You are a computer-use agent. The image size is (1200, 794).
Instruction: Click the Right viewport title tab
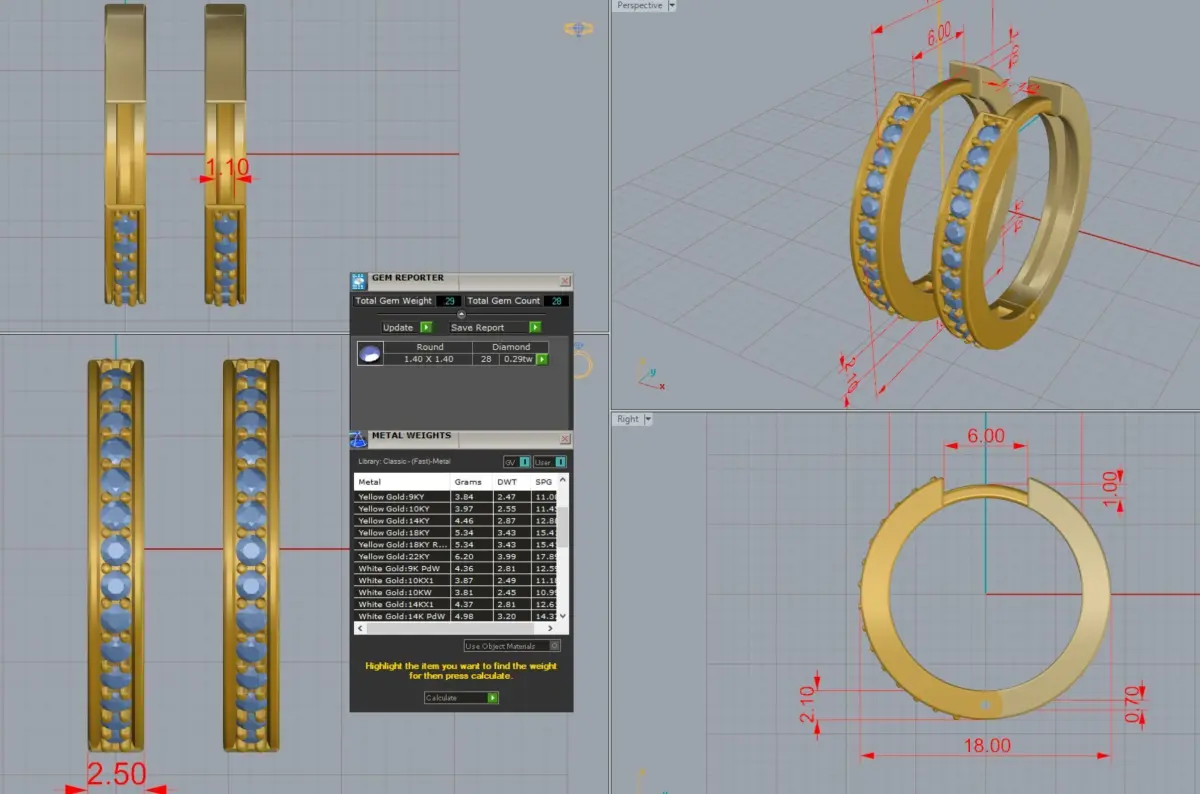pyautogui.click(x=628, y=419)
